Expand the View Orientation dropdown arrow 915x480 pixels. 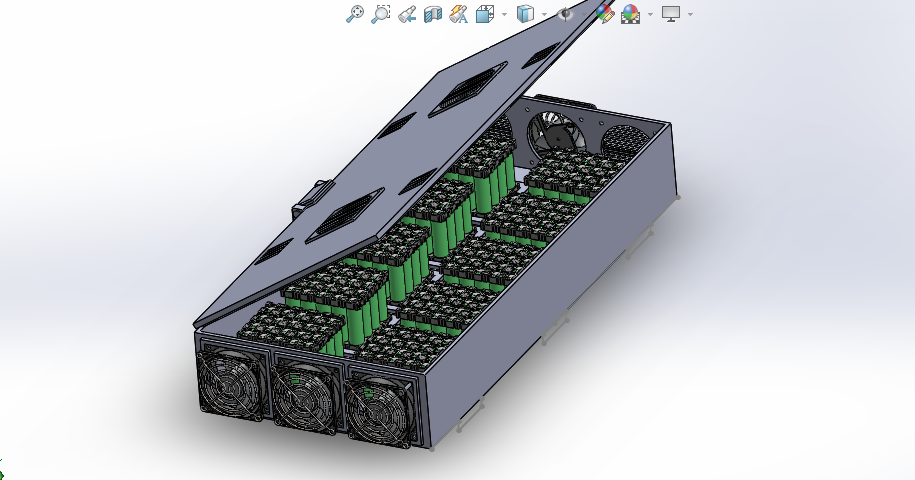pos(504,15)
